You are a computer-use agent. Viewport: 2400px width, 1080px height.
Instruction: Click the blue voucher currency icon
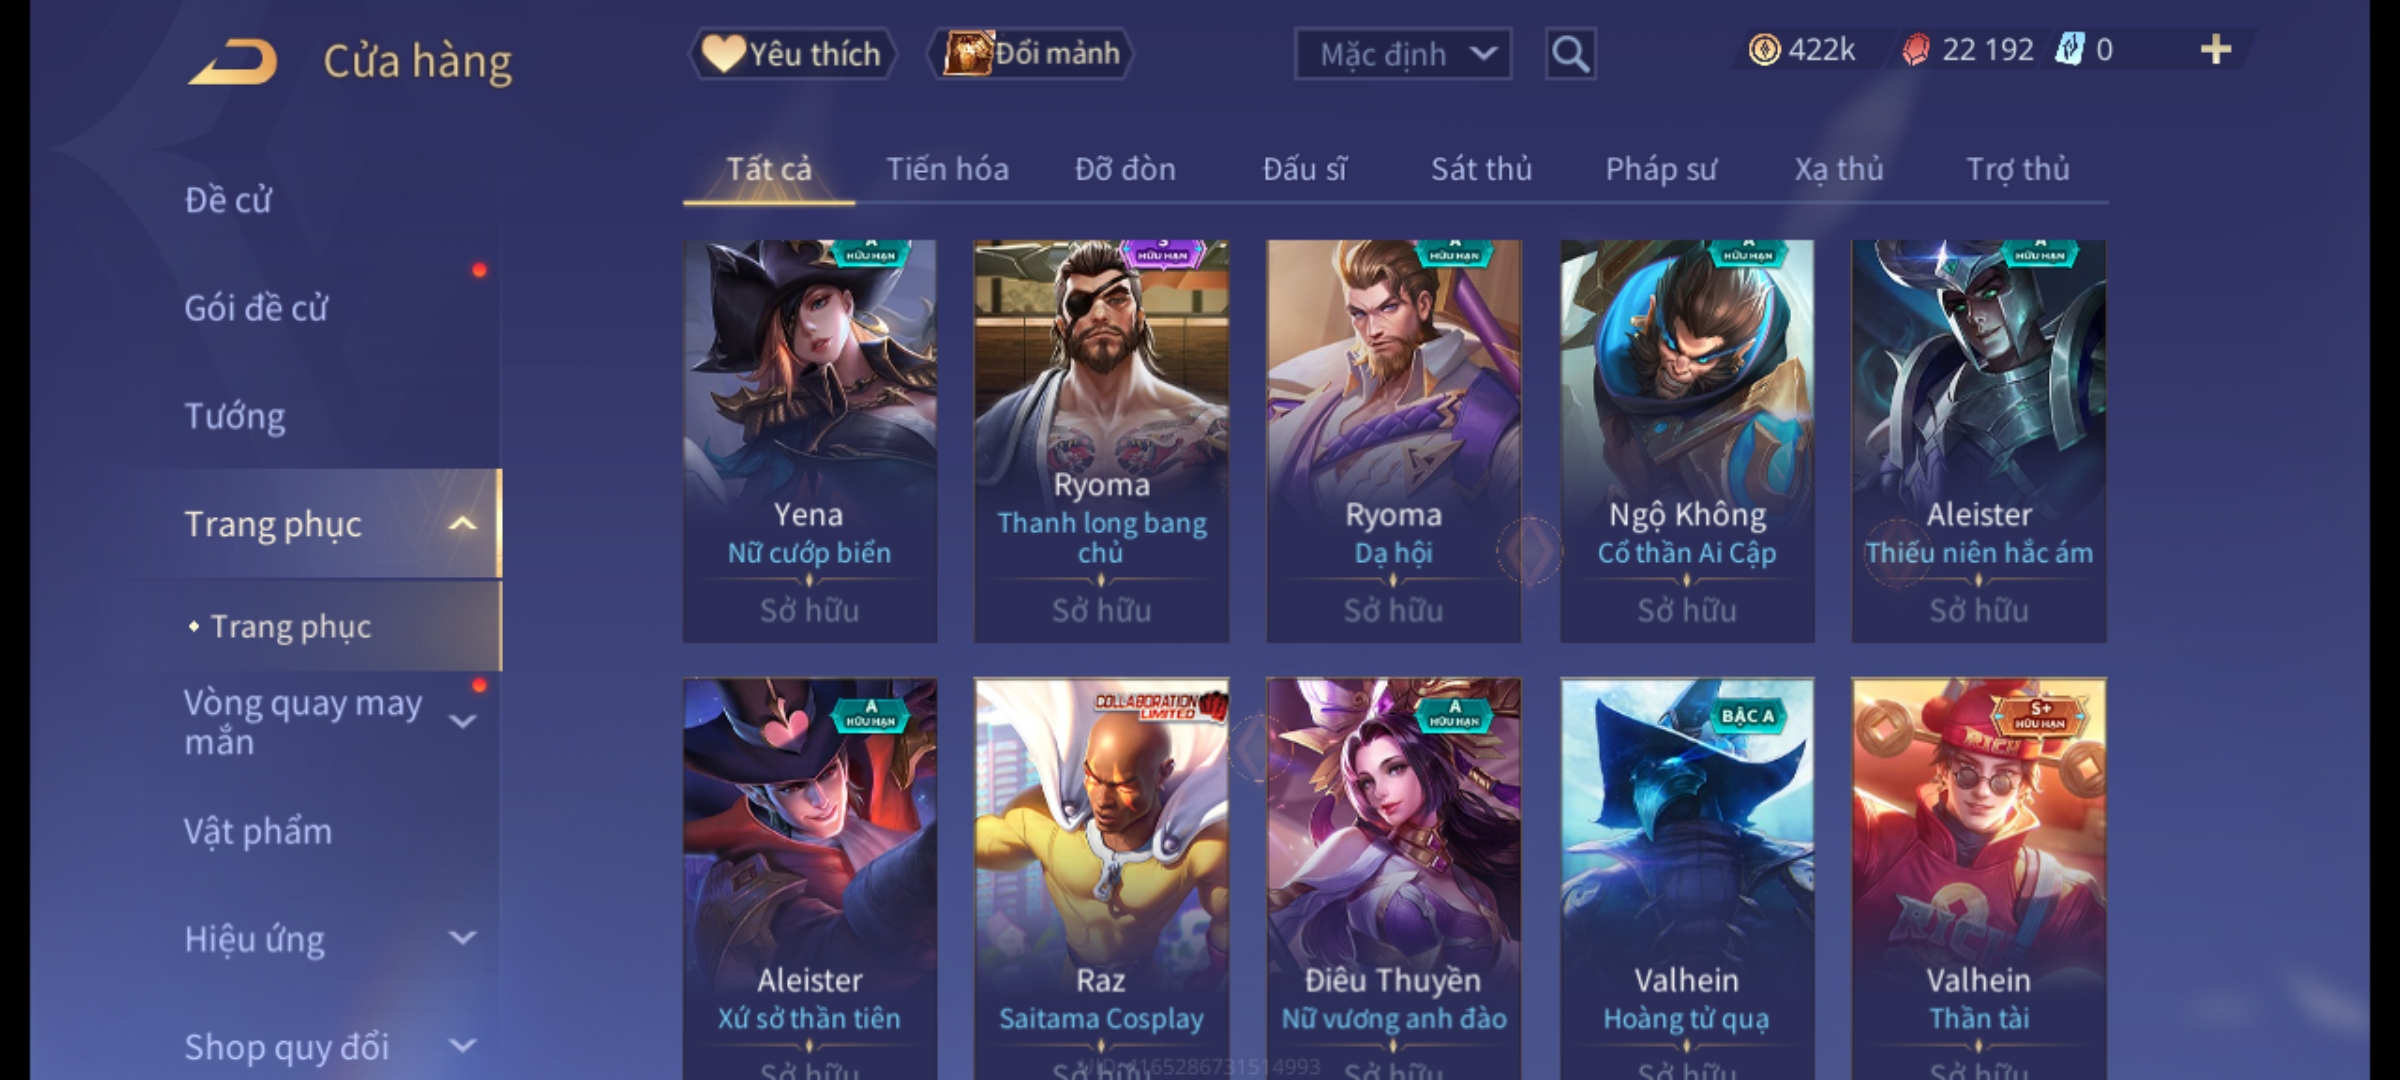click(2069, 50)
